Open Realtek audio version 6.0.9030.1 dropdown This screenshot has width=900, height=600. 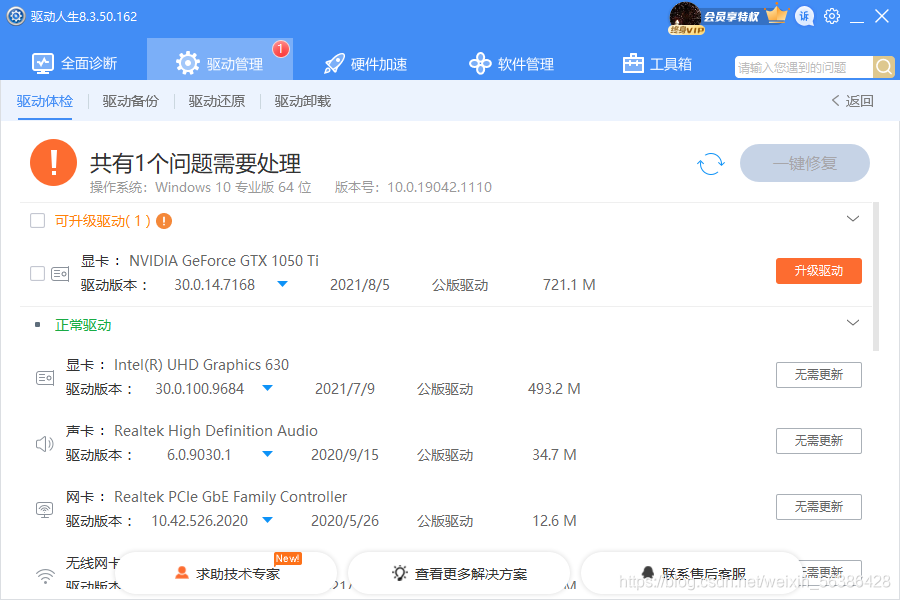click(x=267, y=454)
